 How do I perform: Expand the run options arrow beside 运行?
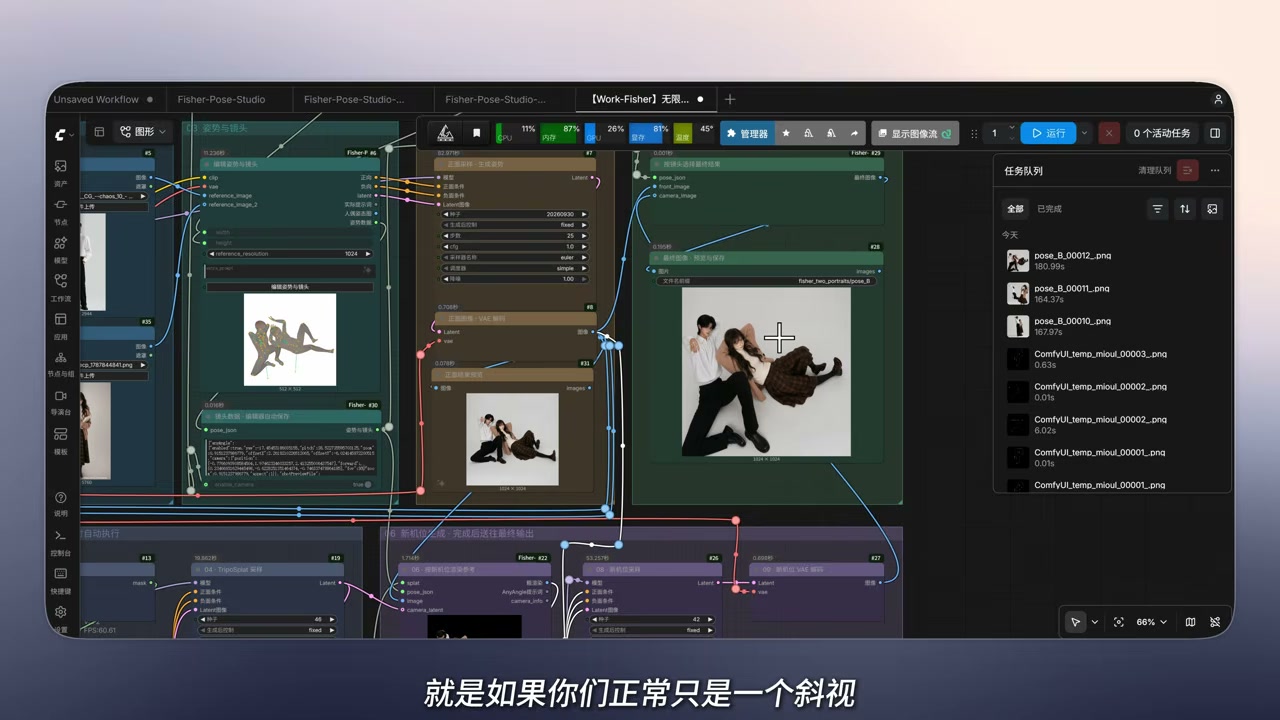point(1085,133)
